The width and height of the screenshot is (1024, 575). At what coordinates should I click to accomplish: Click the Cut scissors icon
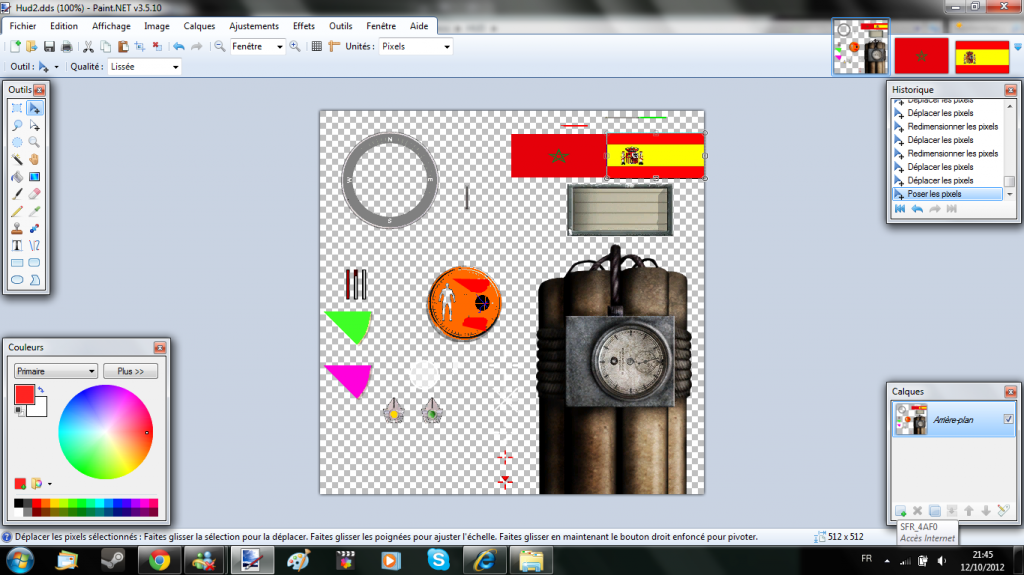88,46
